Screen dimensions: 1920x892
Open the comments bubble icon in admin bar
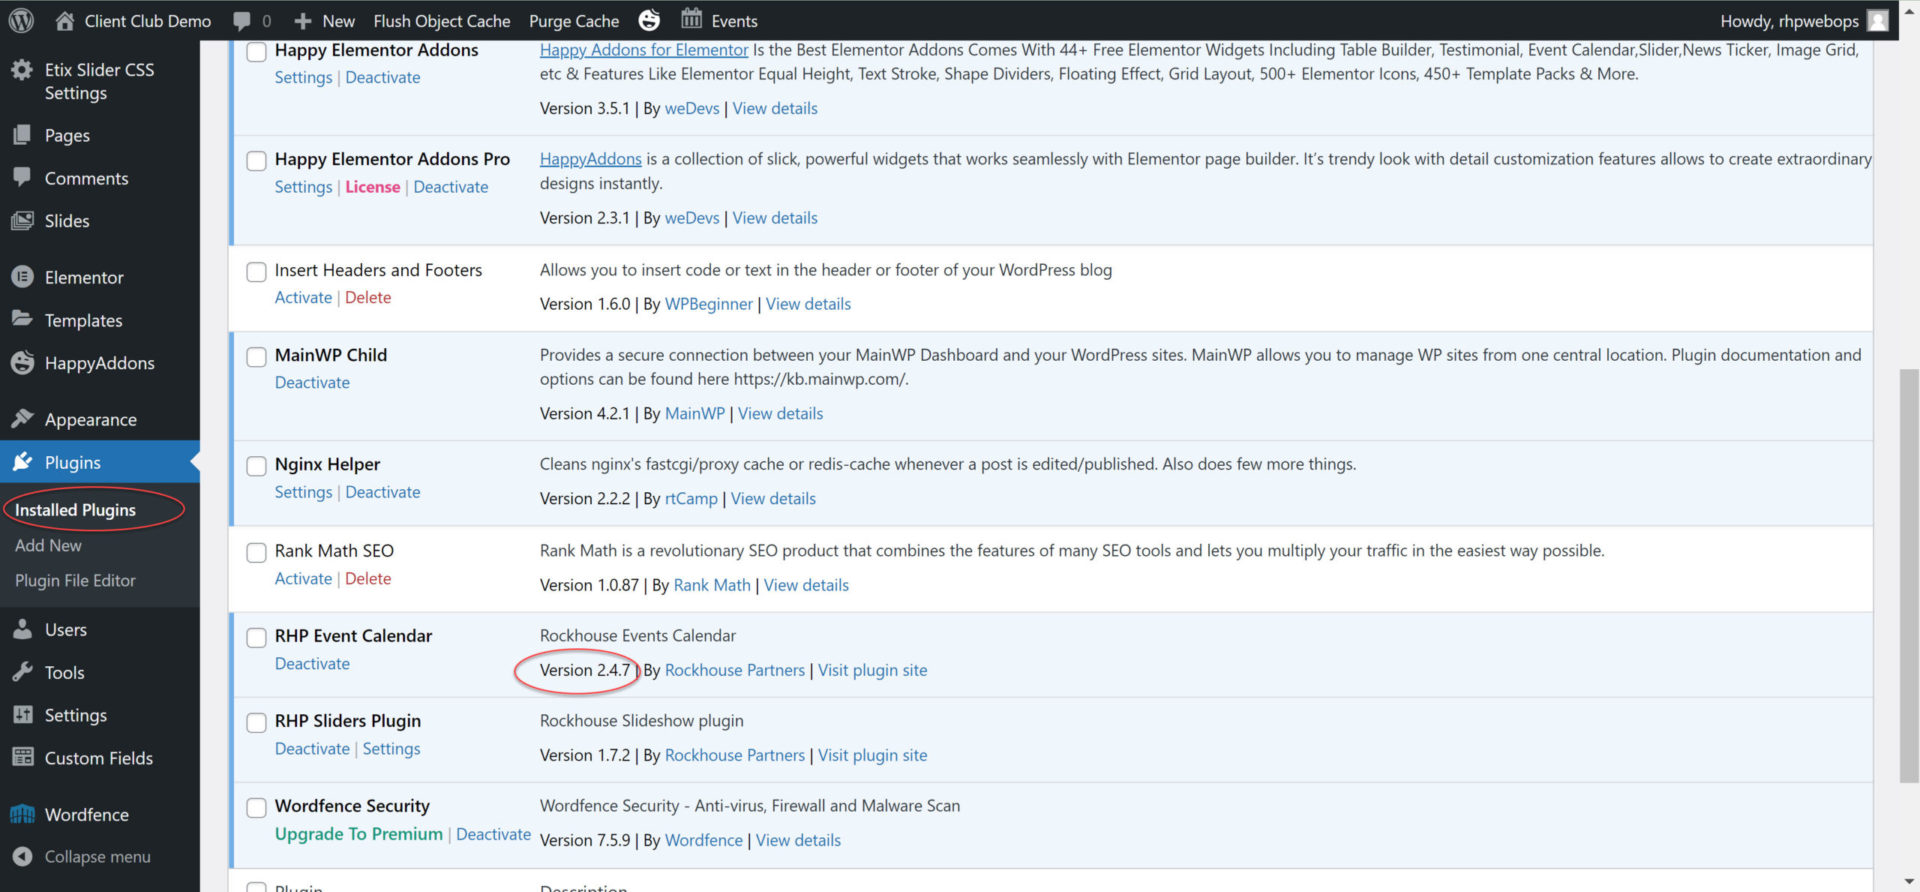242,21
